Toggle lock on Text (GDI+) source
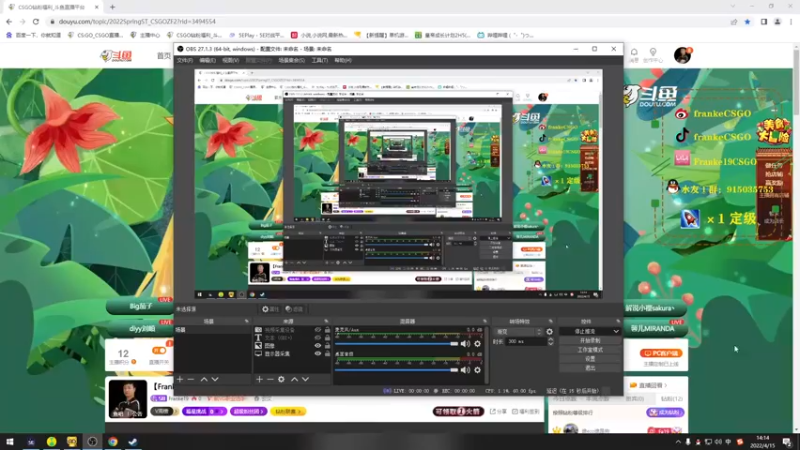Viewport: 800px width, 450px height. 328,338
